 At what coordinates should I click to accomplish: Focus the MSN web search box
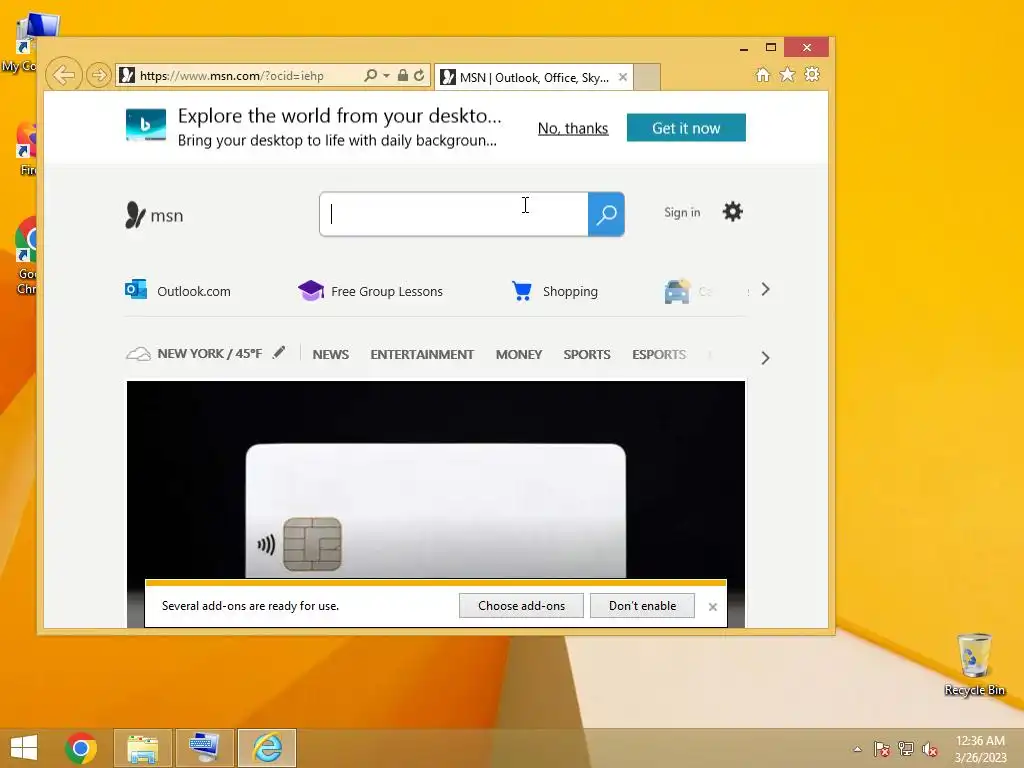[454, 214]
